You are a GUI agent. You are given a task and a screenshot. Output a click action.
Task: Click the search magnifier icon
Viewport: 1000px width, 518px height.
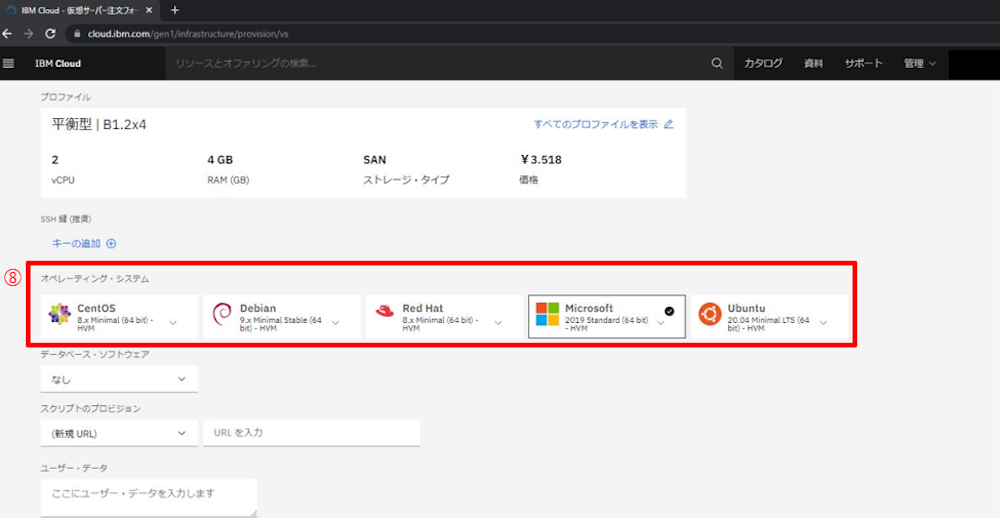coord(716,63)
